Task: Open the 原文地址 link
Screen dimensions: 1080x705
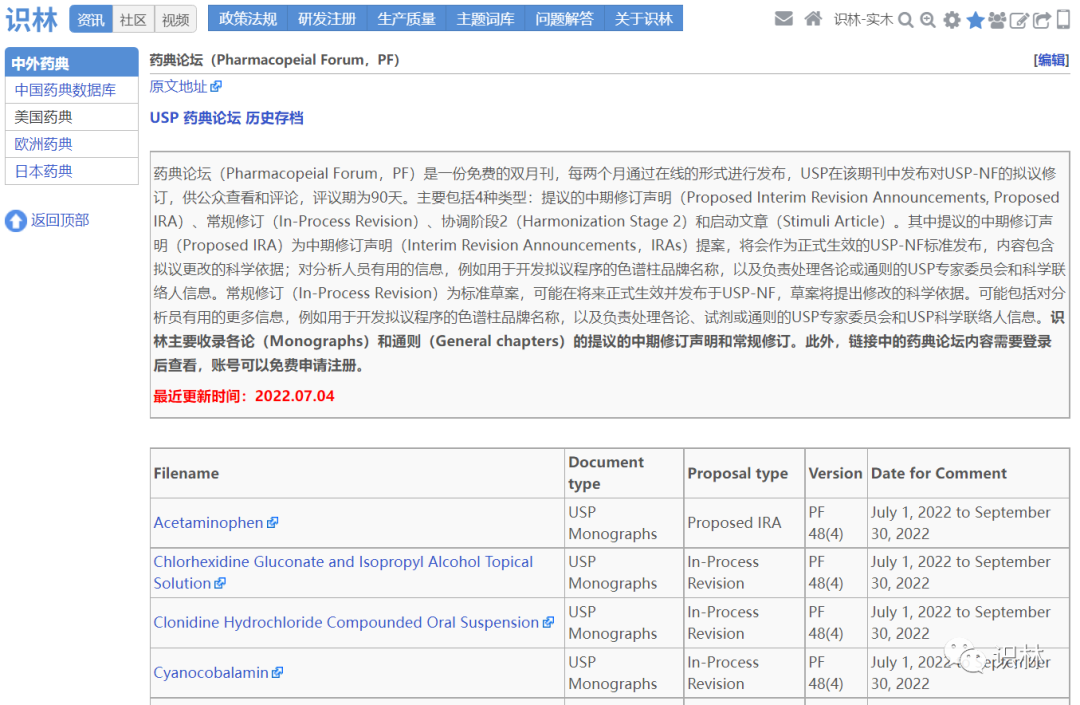Action: 178,86
